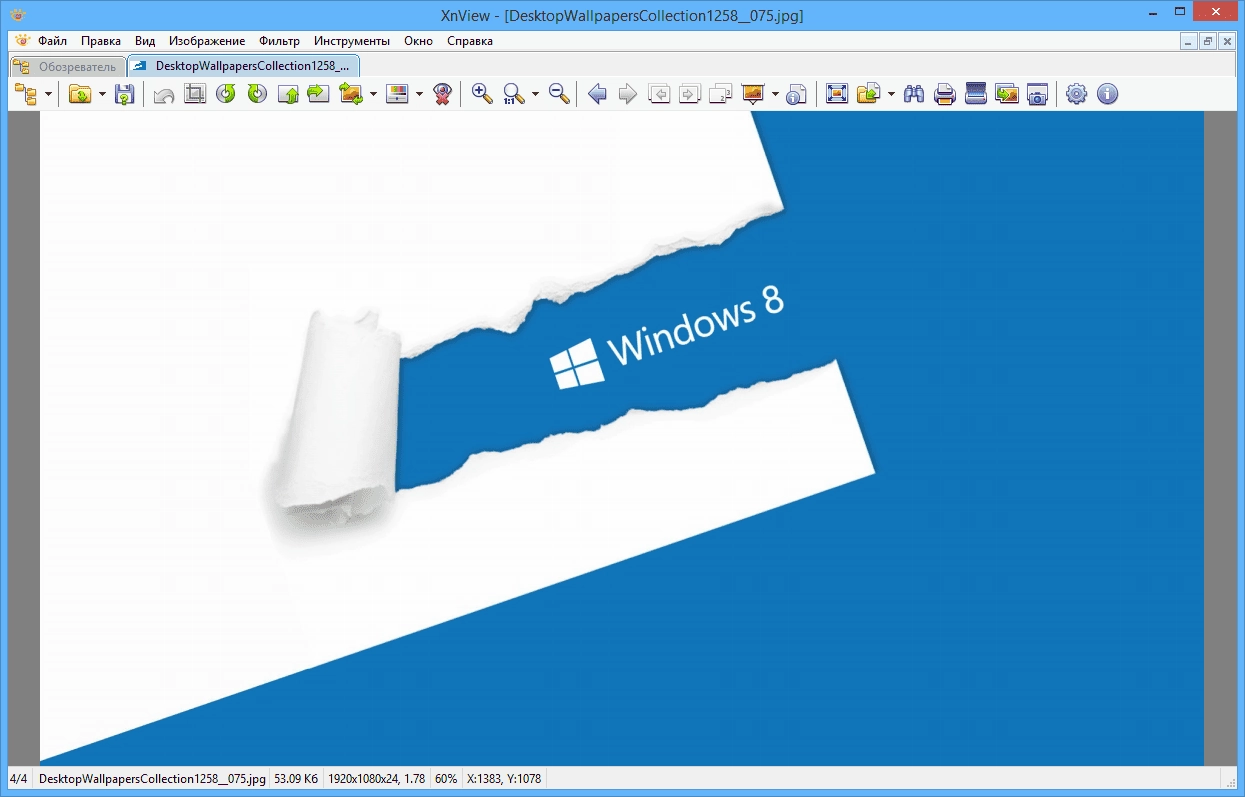Click the Undo arrow icon
This screenshot has width=1245, height=797.
click(164, 94)
